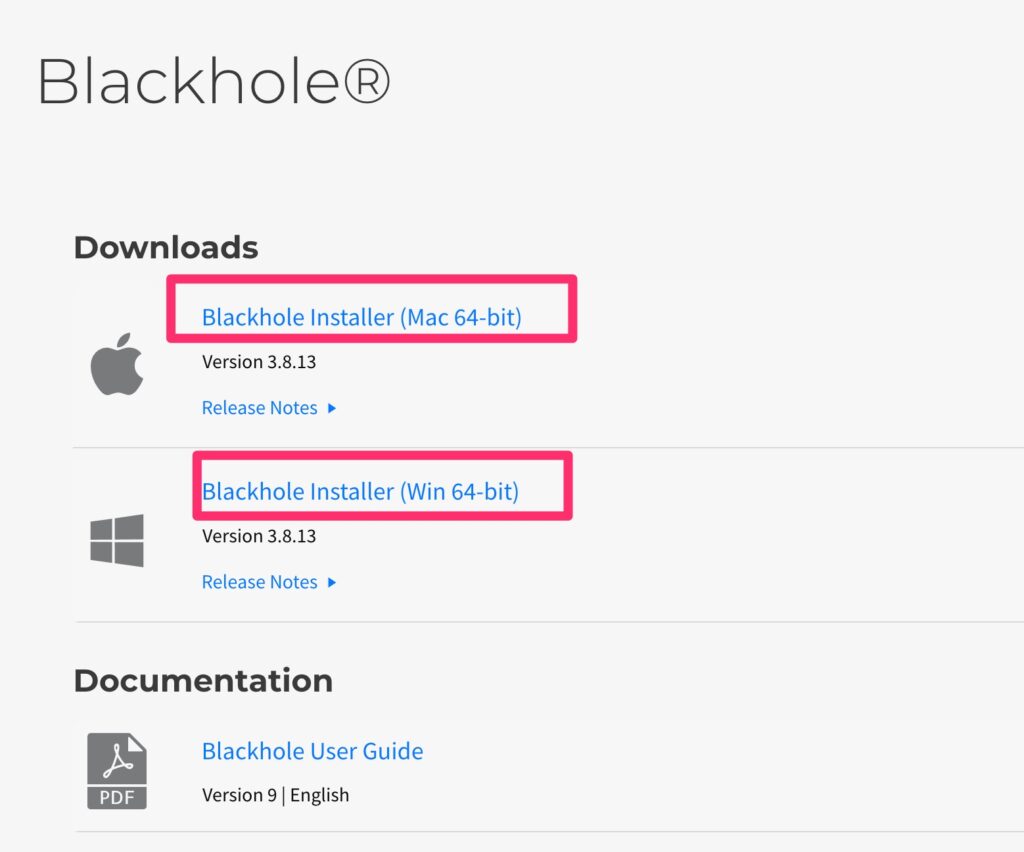The width and height of the screenshot is (1024, 852).
Task: Click divider line between Mac and Windows rows
Action: tap(548, 447)
